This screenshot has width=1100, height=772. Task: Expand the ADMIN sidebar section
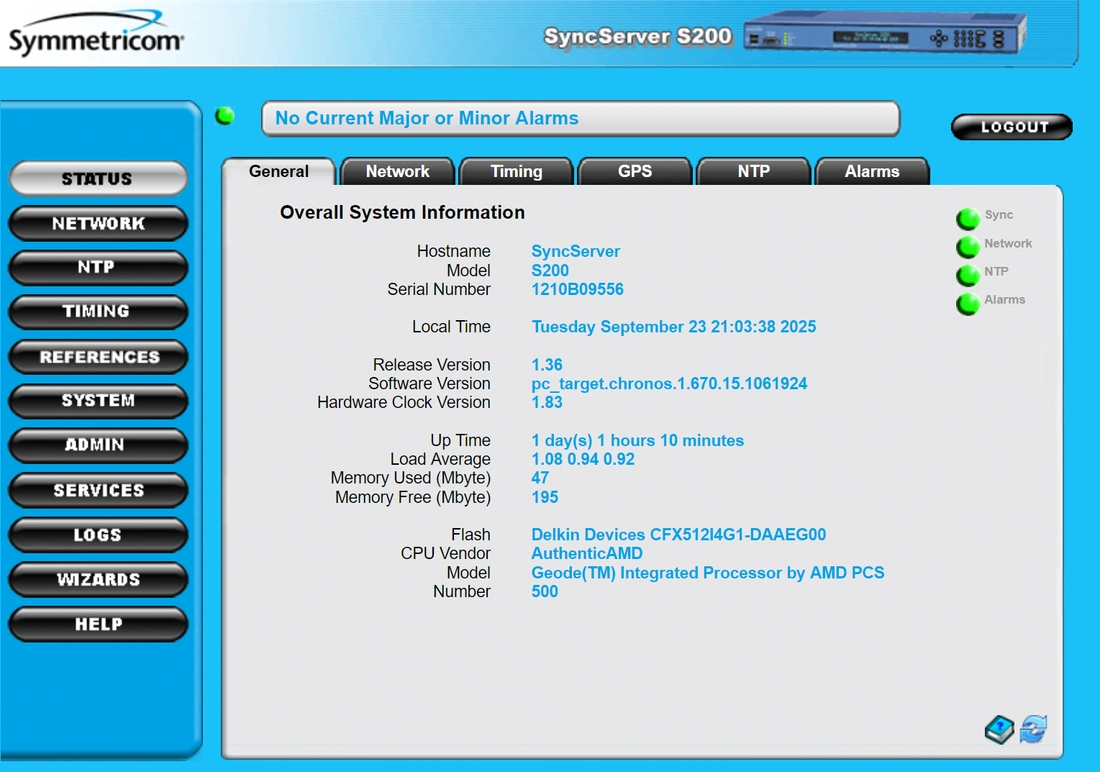pos(98,445)
